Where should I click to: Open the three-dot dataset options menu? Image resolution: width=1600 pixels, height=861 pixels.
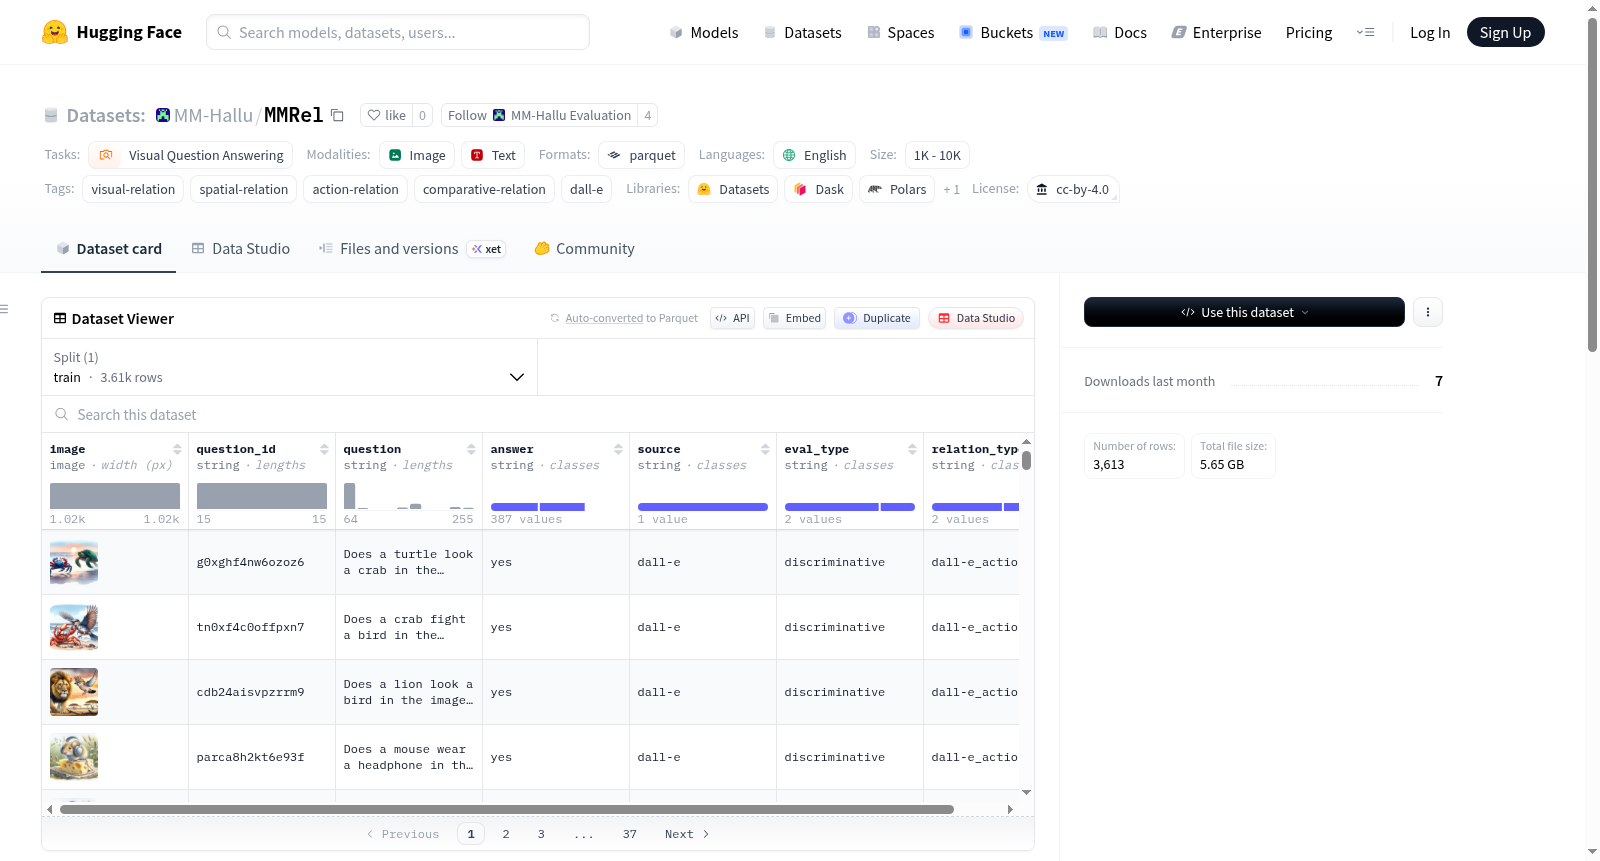(1428, 312)
